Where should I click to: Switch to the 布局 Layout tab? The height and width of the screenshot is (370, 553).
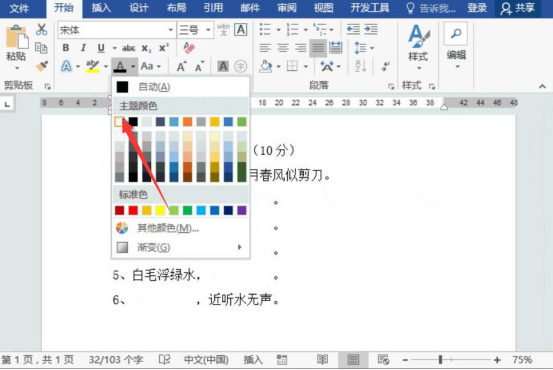pyautogui.click(x=176, y=8)
